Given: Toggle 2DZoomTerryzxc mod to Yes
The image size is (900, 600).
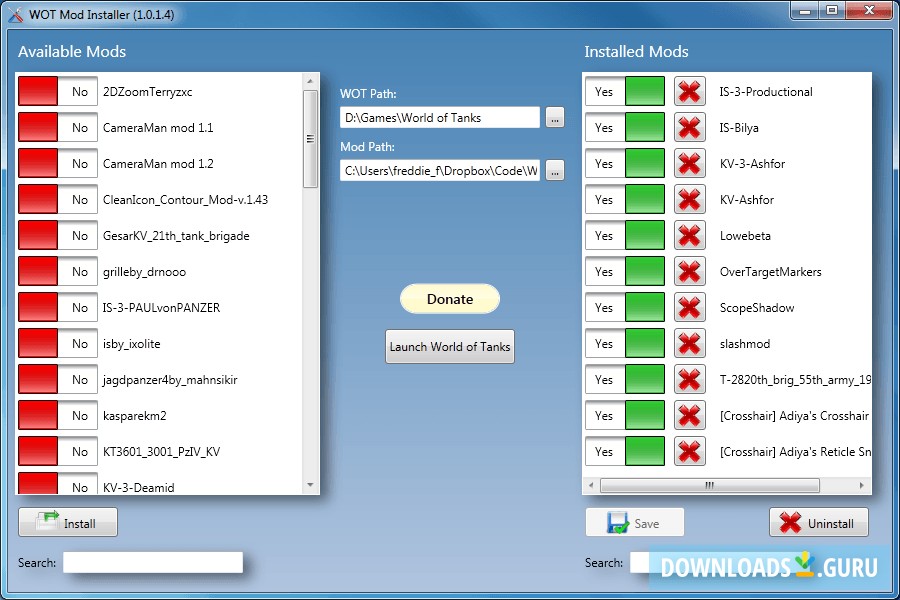Looking at the screenshot, I should [x=57, y=91].
